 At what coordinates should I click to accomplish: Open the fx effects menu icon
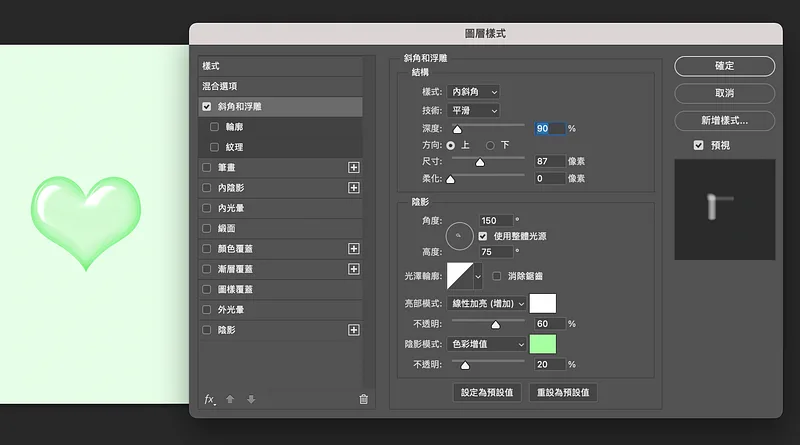tap(209, 400)
